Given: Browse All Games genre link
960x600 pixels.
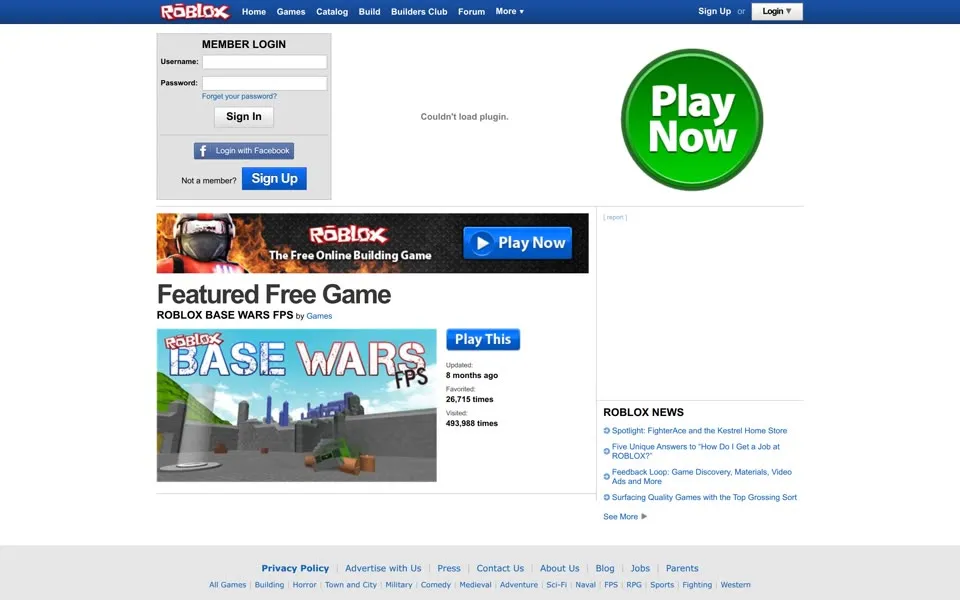Looking at the screenshot, I should (x=227, y=585).
